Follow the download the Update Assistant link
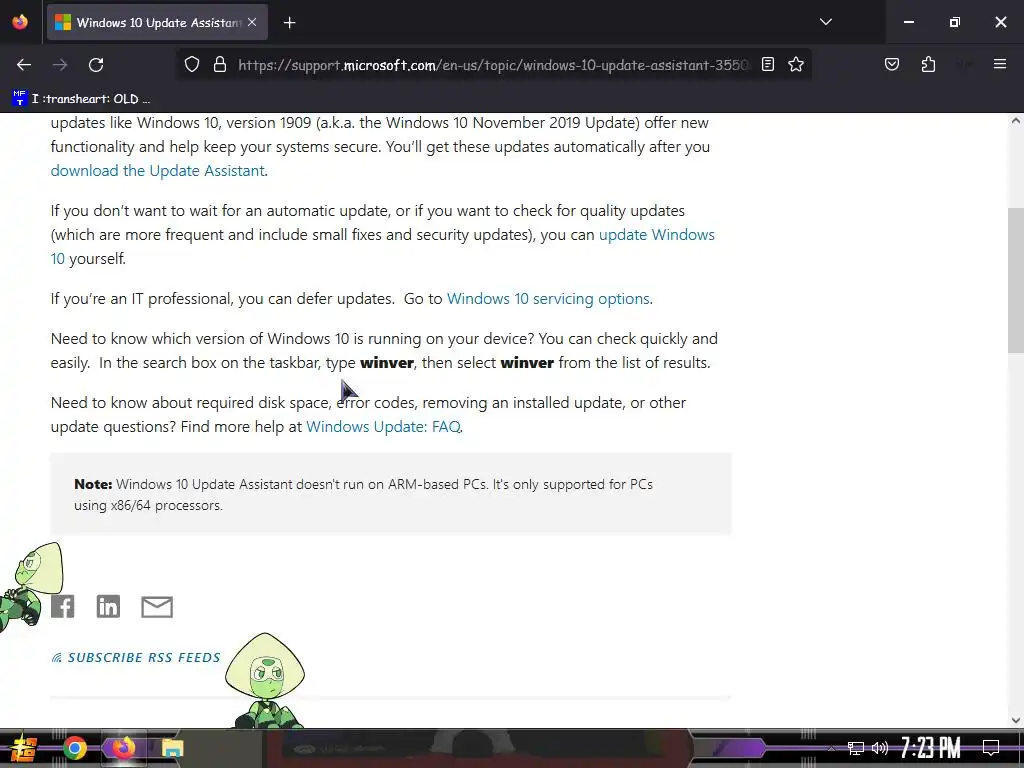 click(x=157, y=170)
